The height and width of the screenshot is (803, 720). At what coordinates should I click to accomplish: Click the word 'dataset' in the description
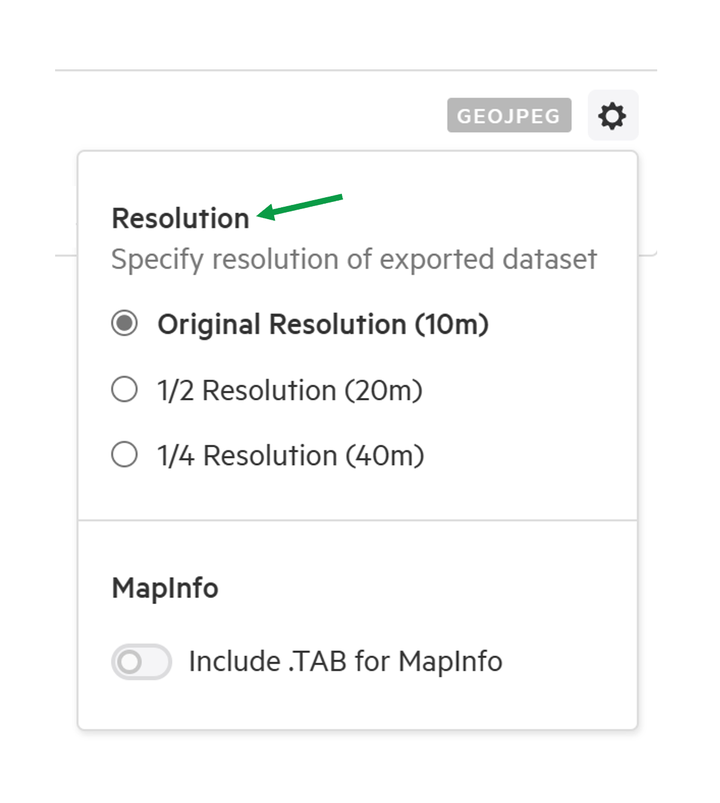(549, 259)
